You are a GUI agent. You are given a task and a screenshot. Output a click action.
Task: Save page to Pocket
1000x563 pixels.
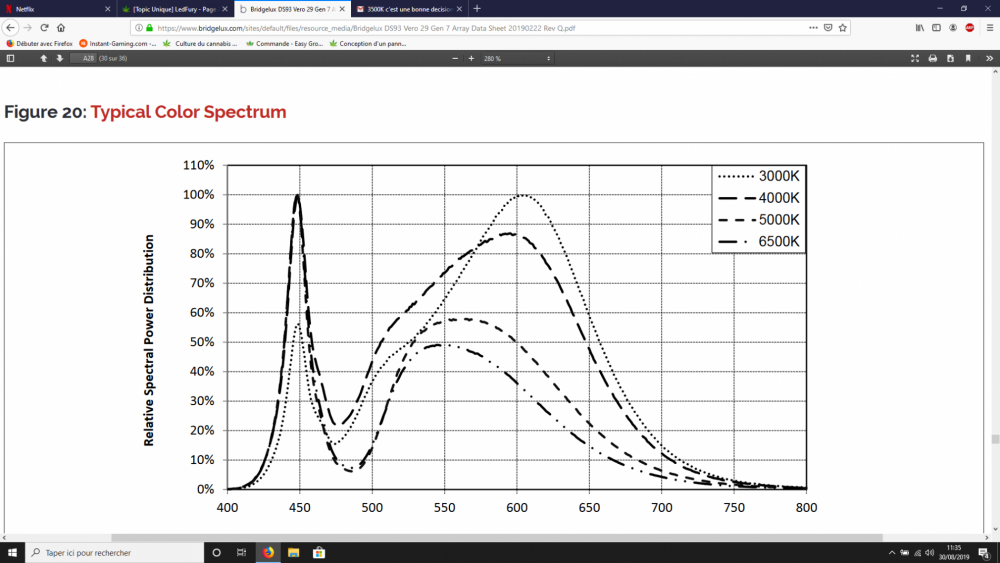coord(828,27)
